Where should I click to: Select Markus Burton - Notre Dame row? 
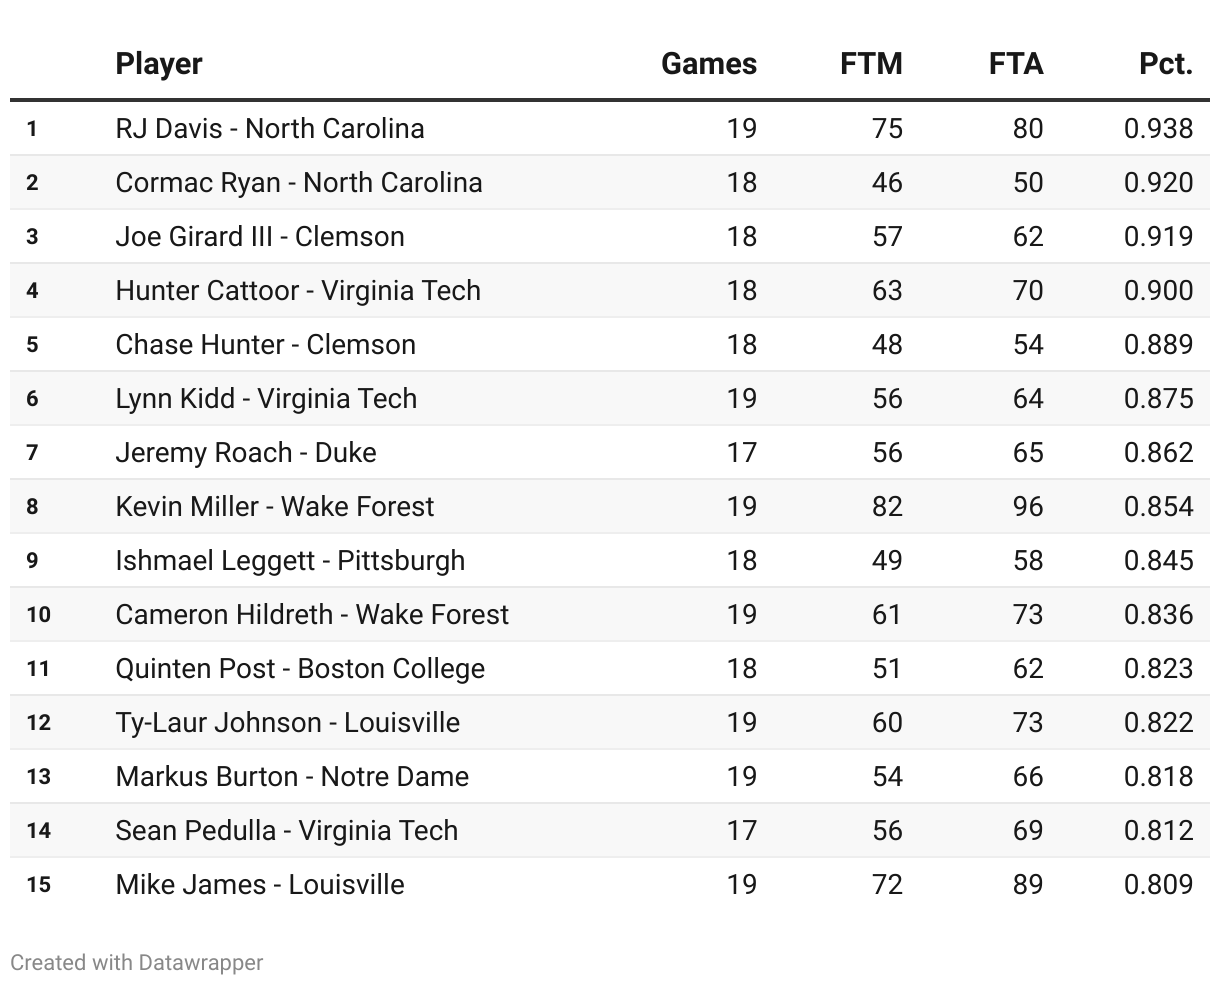click(610, 776)
